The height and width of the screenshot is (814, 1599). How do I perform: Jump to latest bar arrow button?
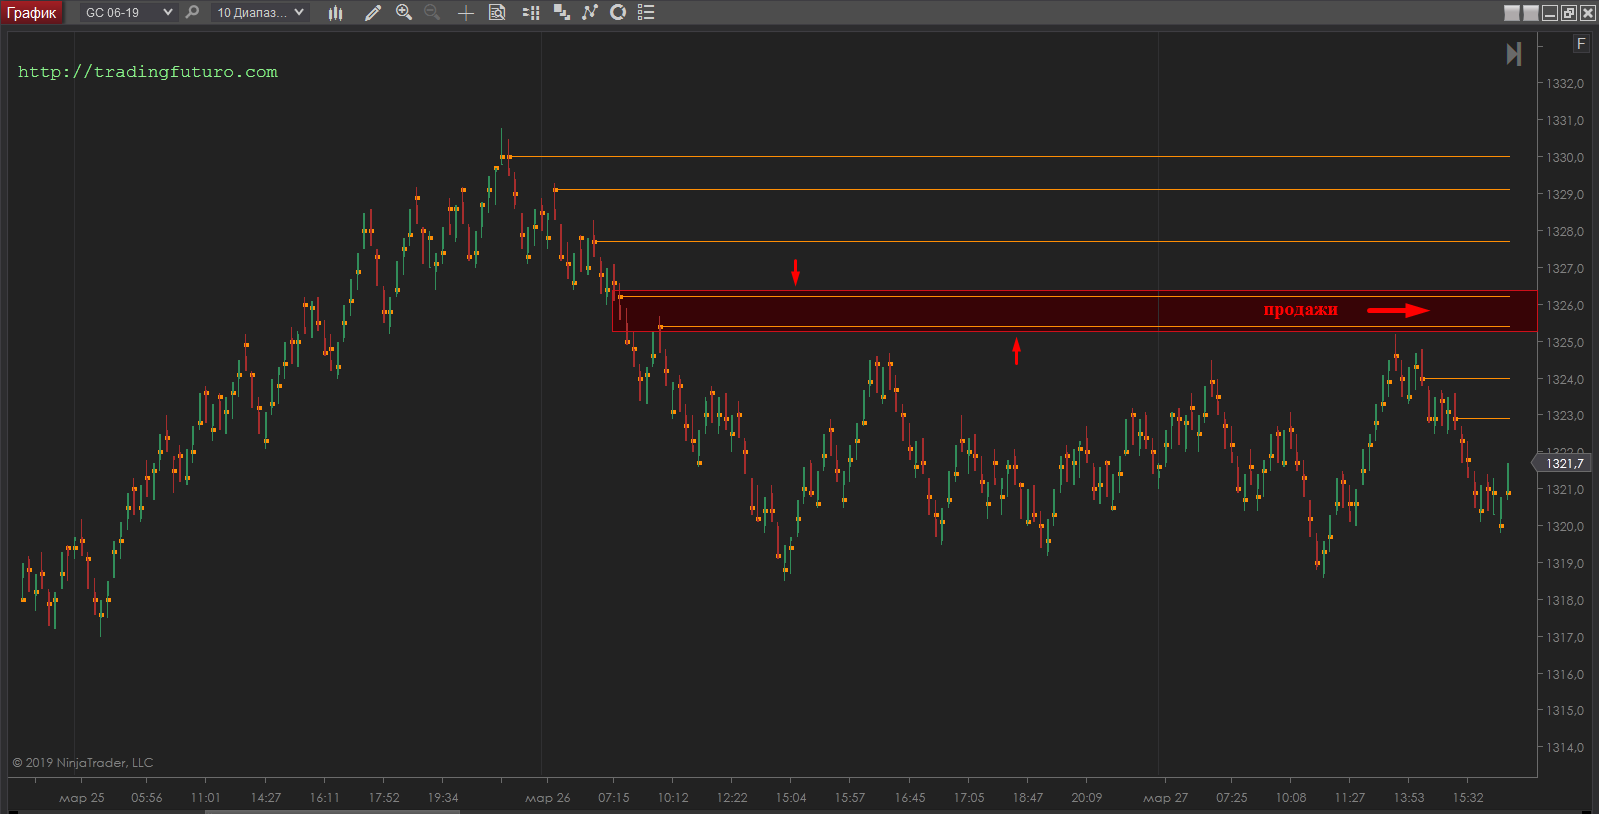coord(1514,54)
